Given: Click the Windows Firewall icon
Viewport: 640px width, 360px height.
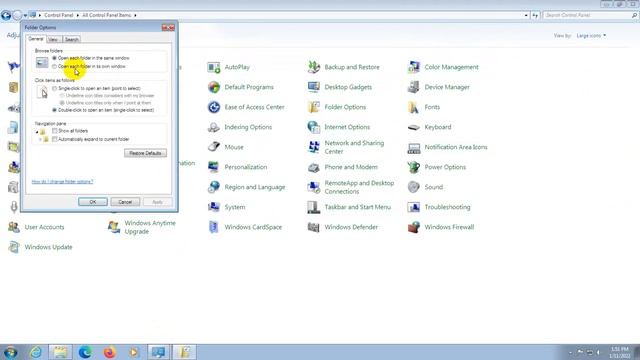Looking at the screenshot, I should (x=414, y=227).
